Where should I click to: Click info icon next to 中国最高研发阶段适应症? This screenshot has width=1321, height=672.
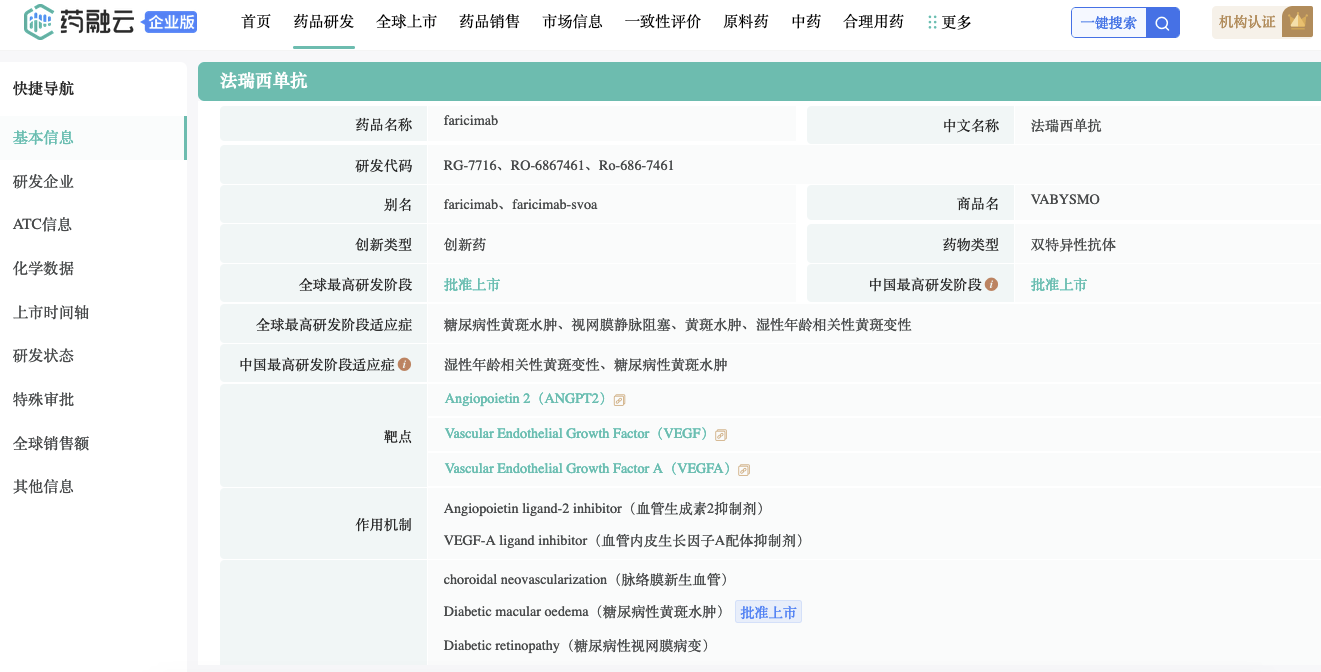coord(404,364)
